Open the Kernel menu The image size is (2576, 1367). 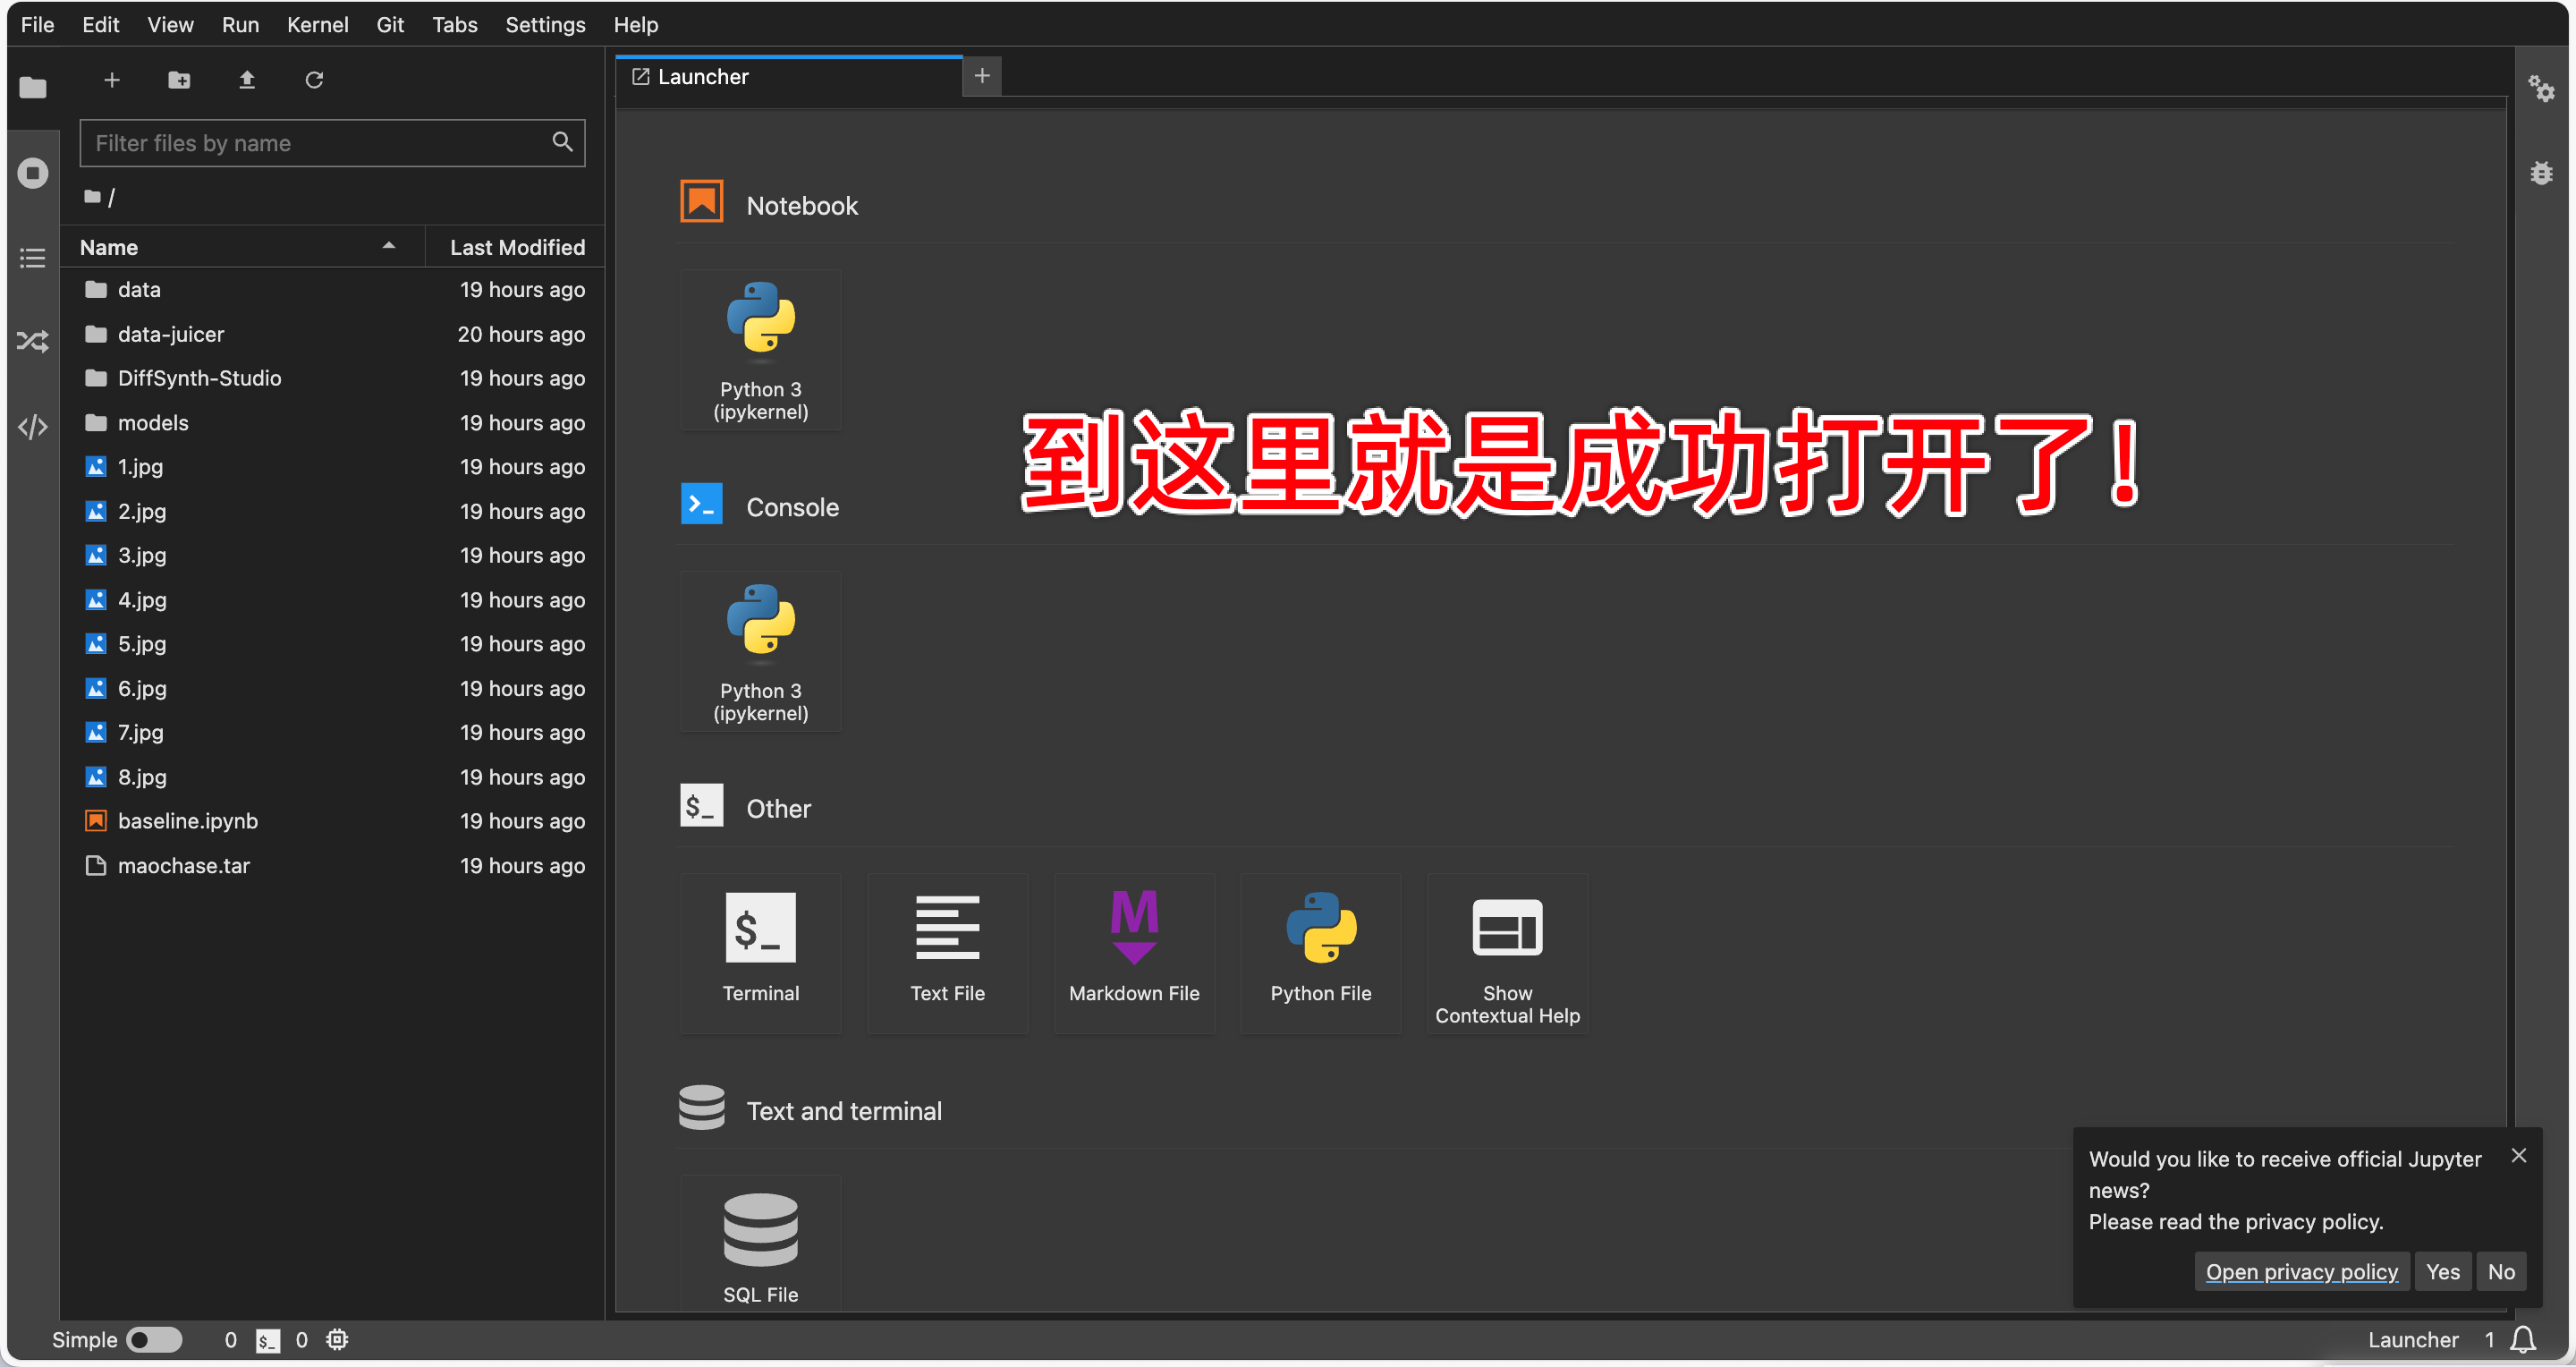[x=317, y=24]
